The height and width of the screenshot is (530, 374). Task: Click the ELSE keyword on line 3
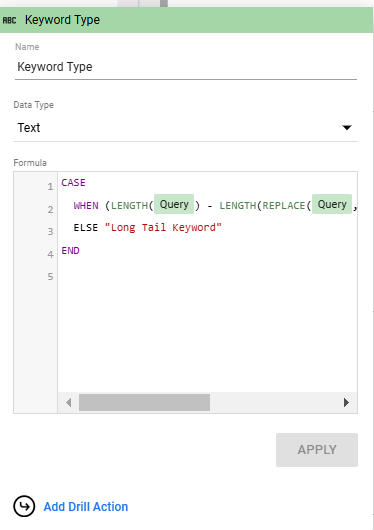click(x=86, y=227)
